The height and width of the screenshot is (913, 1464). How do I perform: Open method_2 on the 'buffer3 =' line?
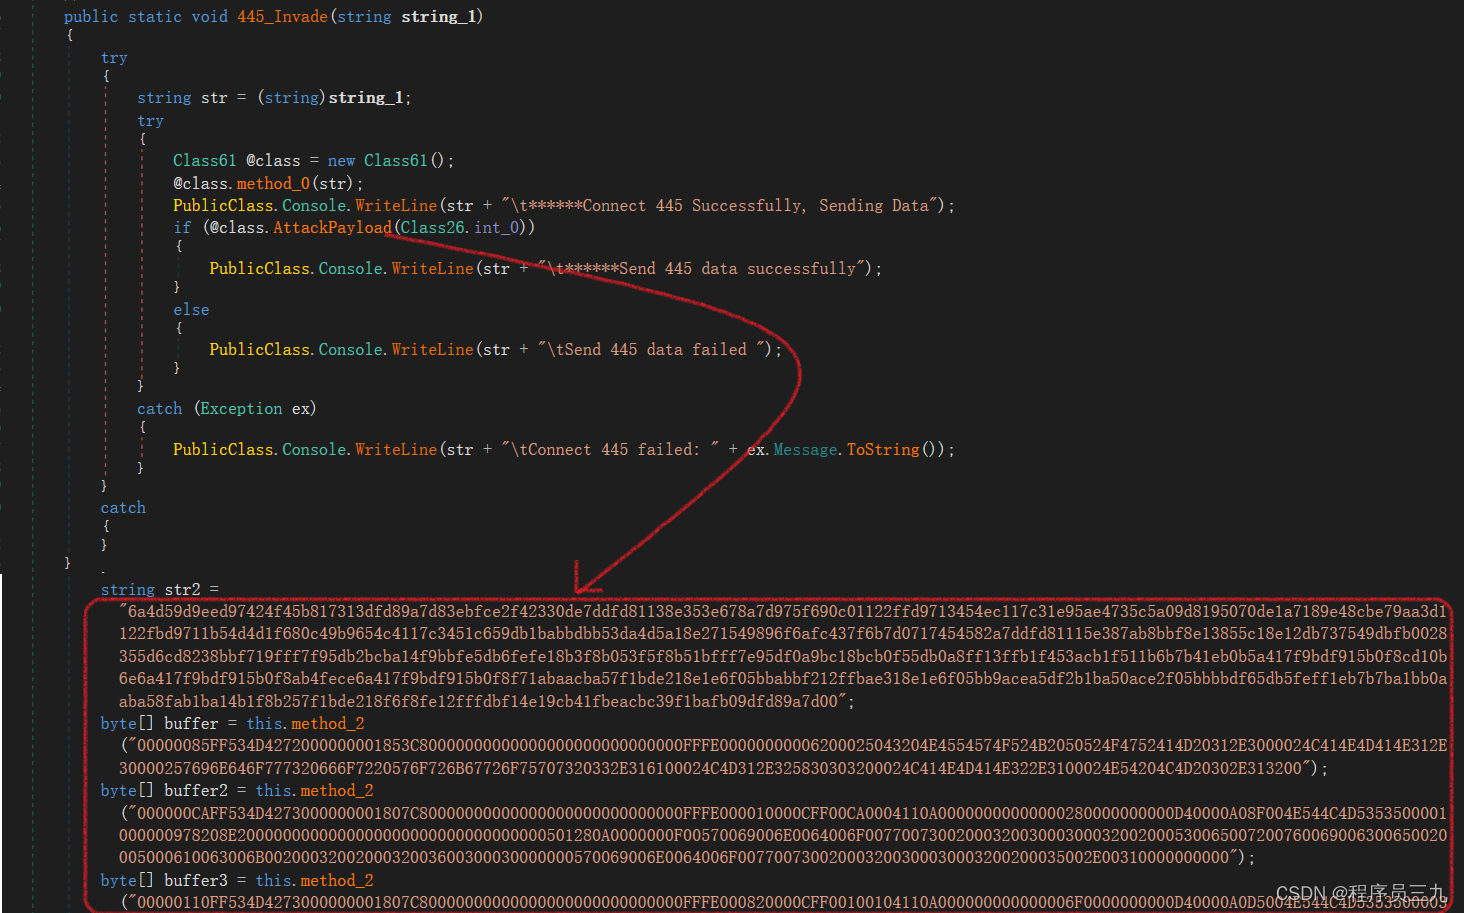click(x=337, y=881)
